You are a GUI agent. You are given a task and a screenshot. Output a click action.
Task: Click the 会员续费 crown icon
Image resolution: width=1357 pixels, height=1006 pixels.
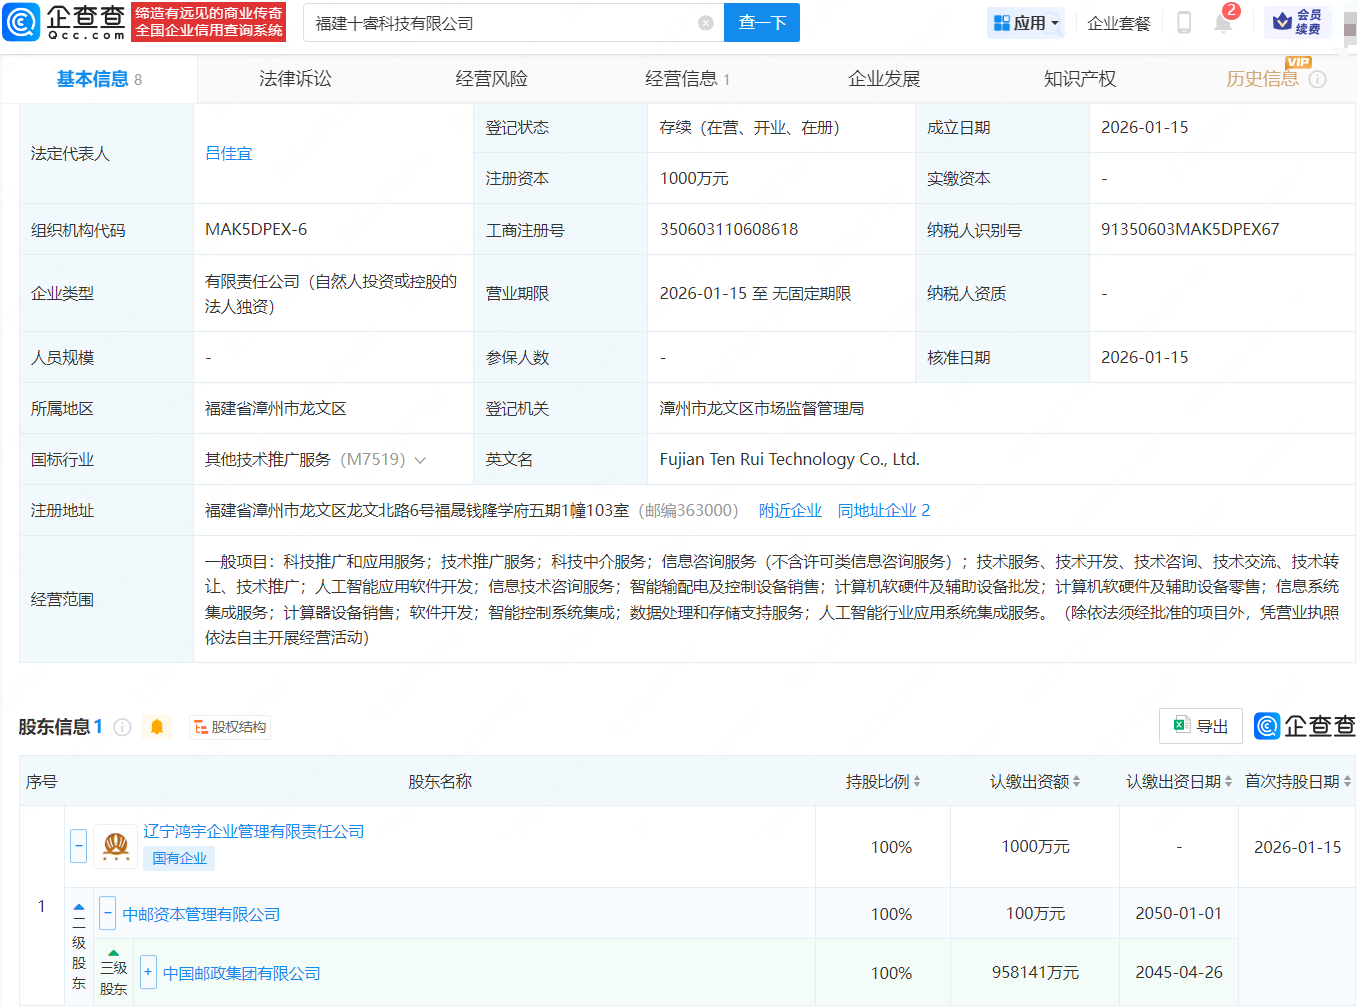[1282, 22]
